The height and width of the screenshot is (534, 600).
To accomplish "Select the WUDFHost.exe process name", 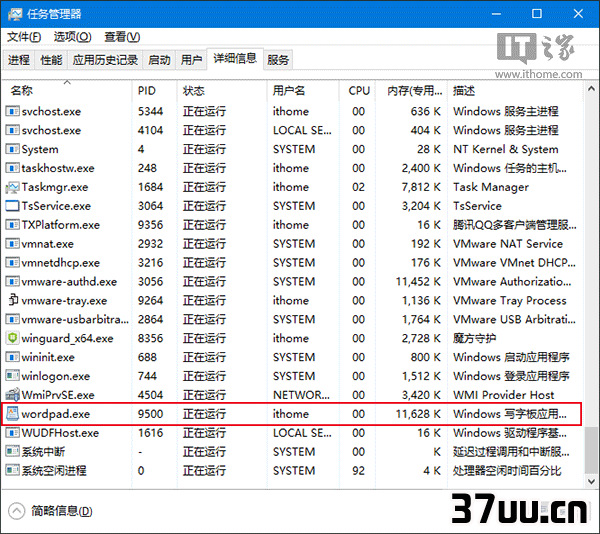I will pyautogui.click(x=60, y=433).
